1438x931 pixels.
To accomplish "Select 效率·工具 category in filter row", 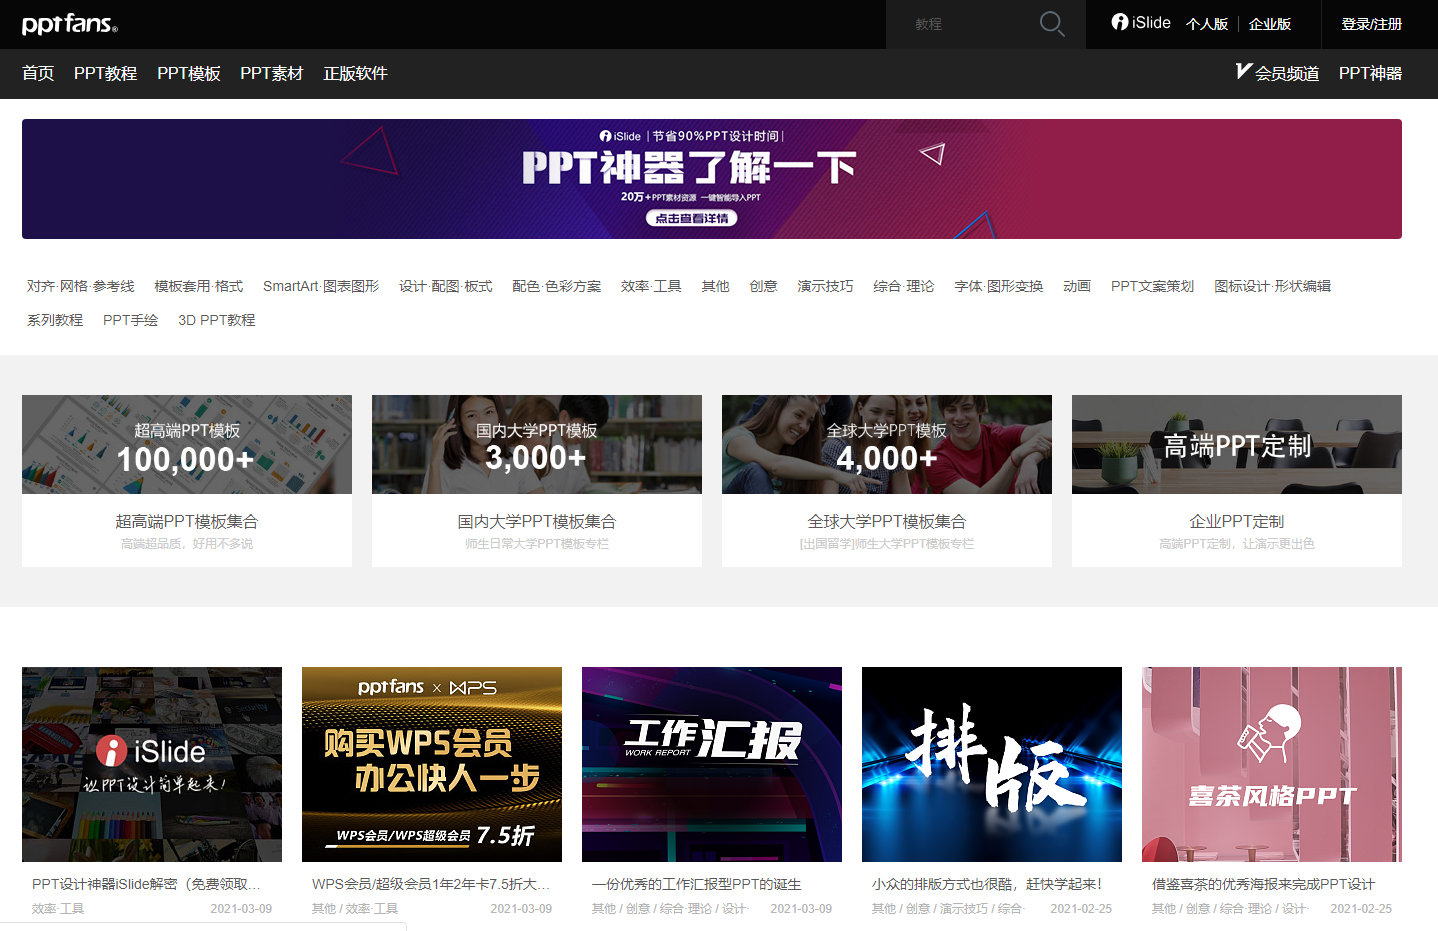I will click(x=651, y=286).
